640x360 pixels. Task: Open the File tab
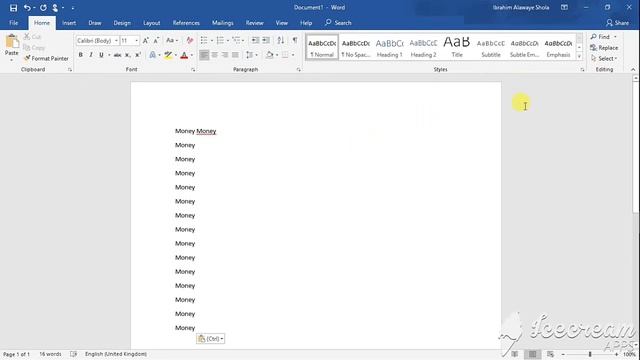13,23
